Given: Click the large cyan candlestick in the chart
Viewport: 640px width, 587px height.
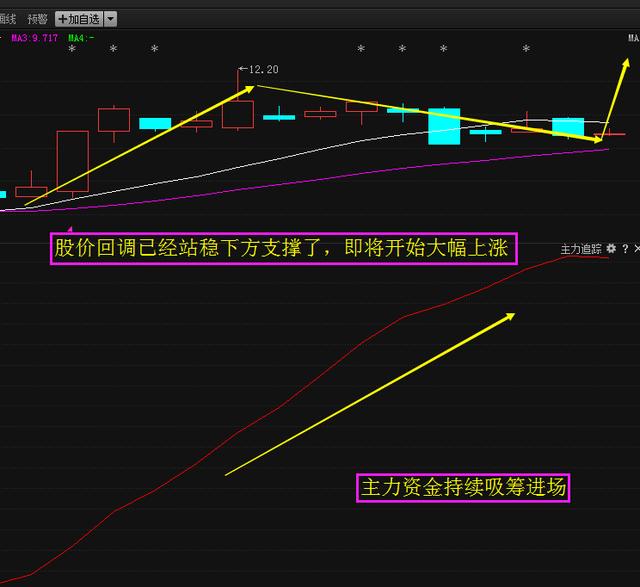Looking at the screenshot, I should (444, 126).
